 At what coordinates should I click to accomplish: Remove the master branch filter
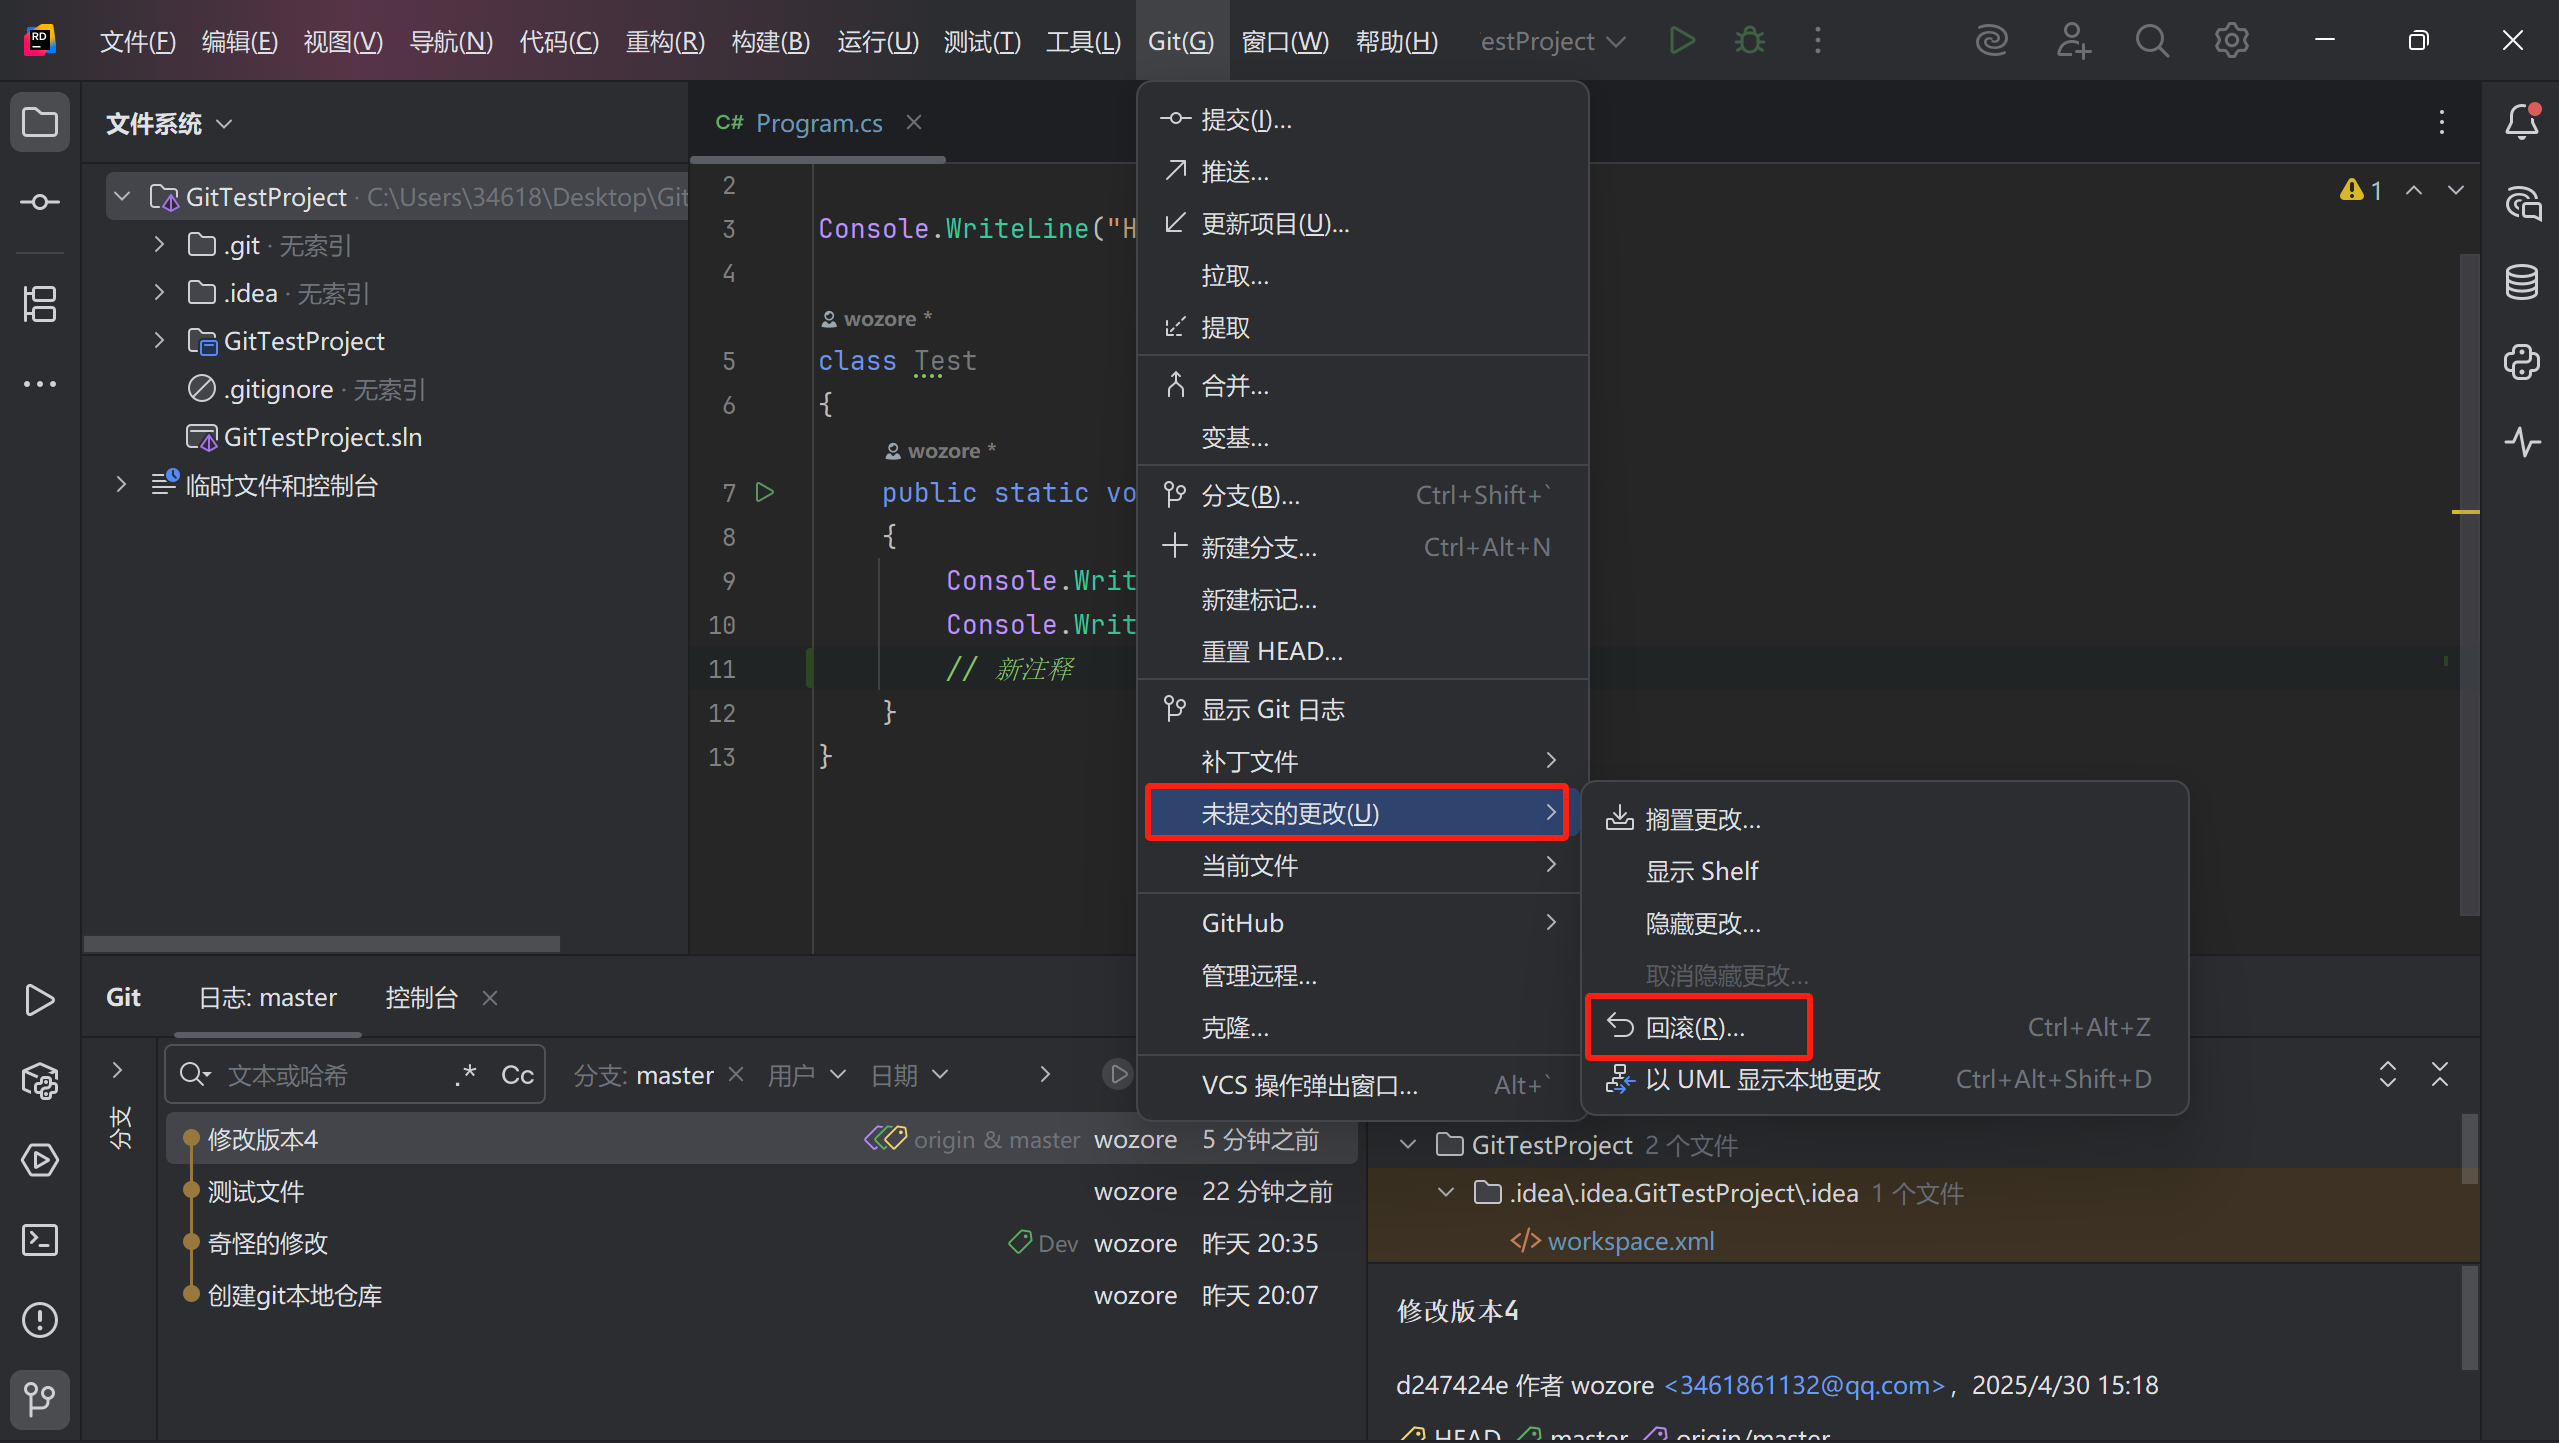pyautogui.click(x=737, y=1074)
